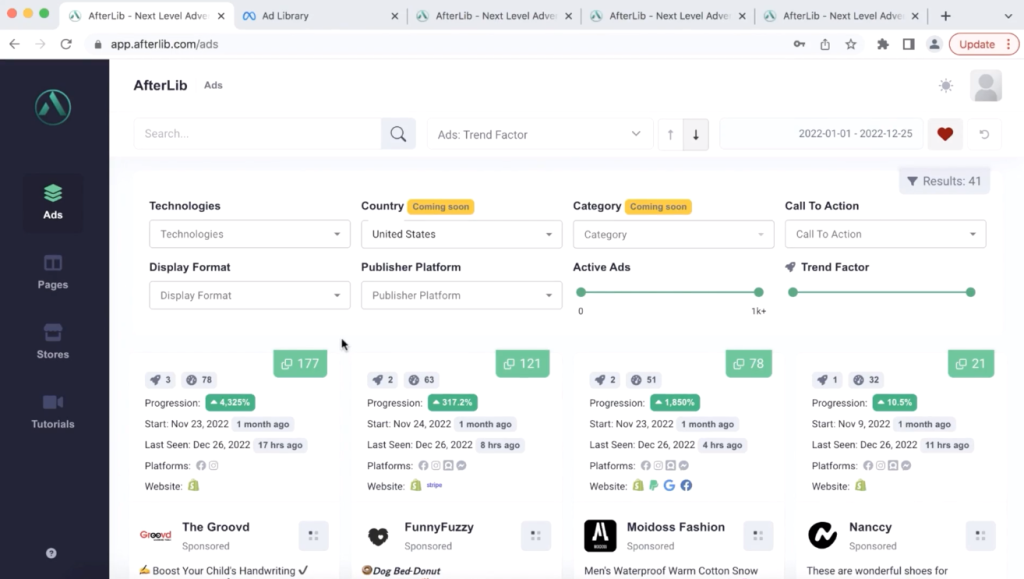Open Pages in the sidebar
This screenshot has height=579, width=1024.
[53, 271]
